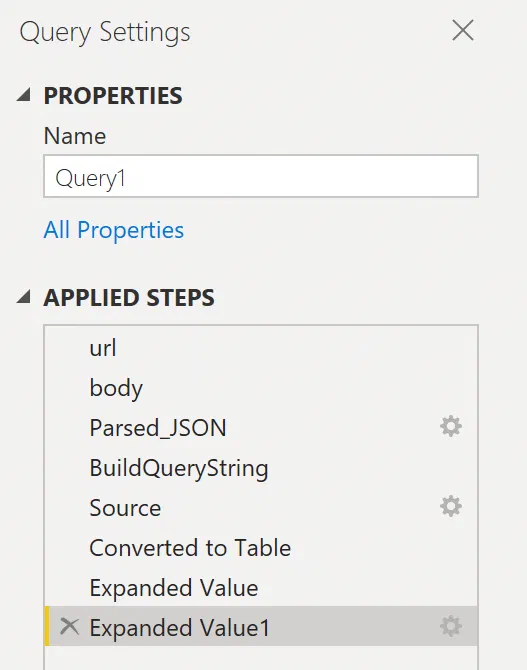527x670 pixels.
Task: Select the body applied step
Action: 261,388
